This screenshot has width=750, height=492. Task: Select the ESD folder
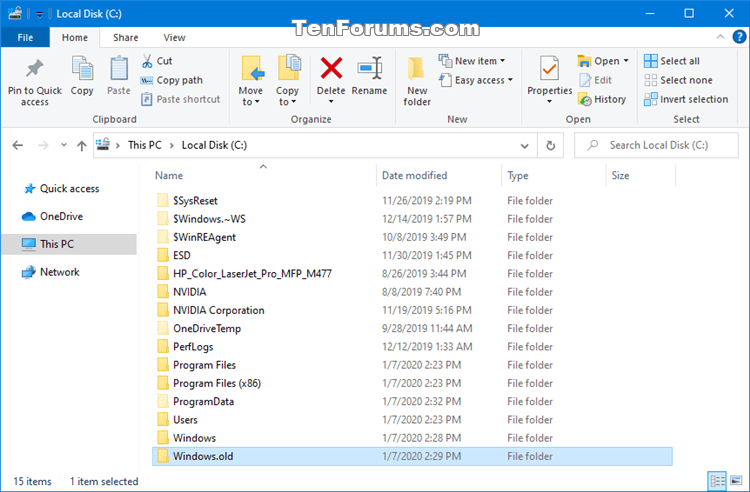(x=412, y=255)
